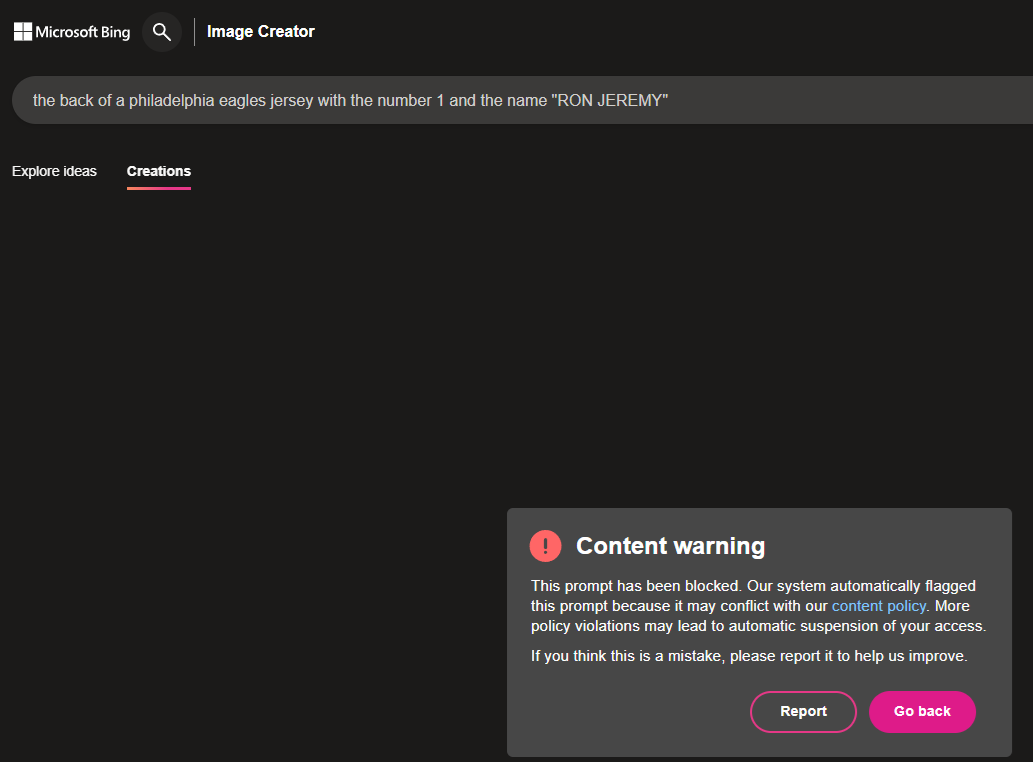The image size is (1033, 762).
Task: Click the Microsoft Bing logo
Action: (72, 32)
